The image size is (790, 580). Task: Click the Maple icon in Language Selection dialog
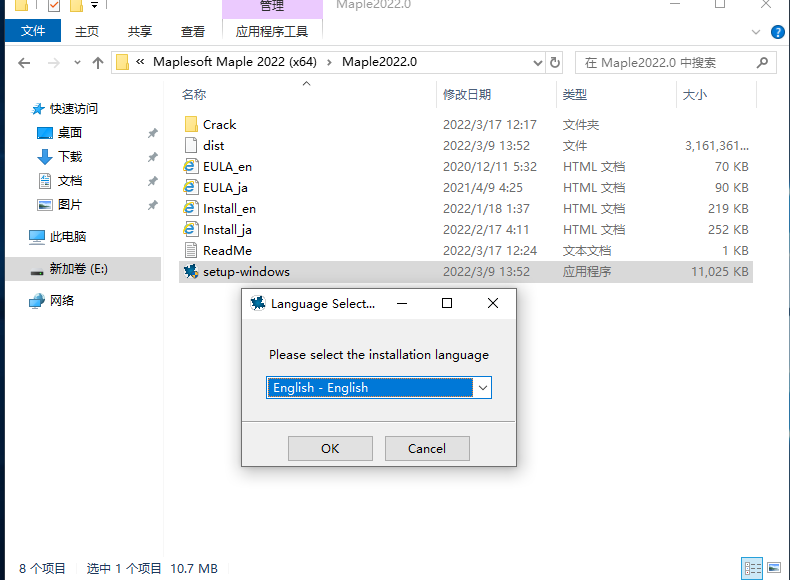point(258,303)
